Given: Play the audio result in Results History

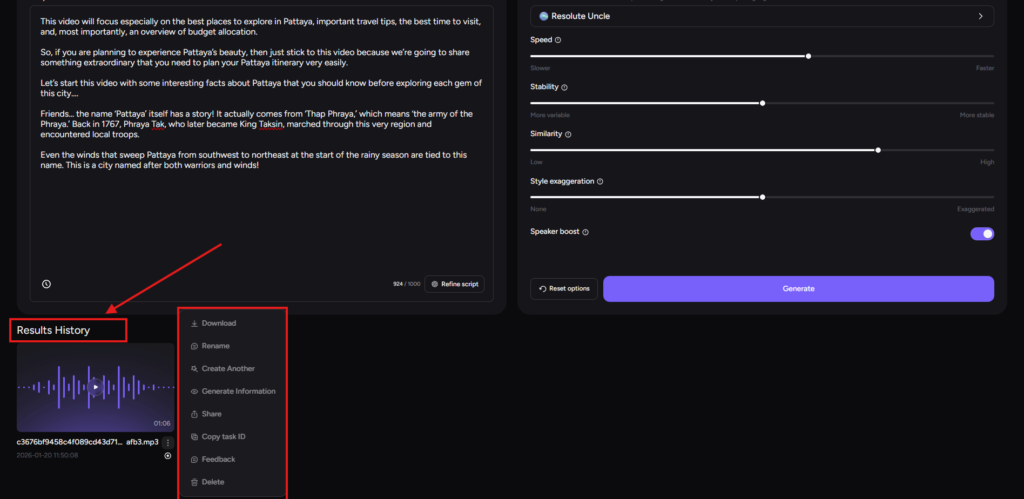Looking at the screenshot, I should [95, 387].
